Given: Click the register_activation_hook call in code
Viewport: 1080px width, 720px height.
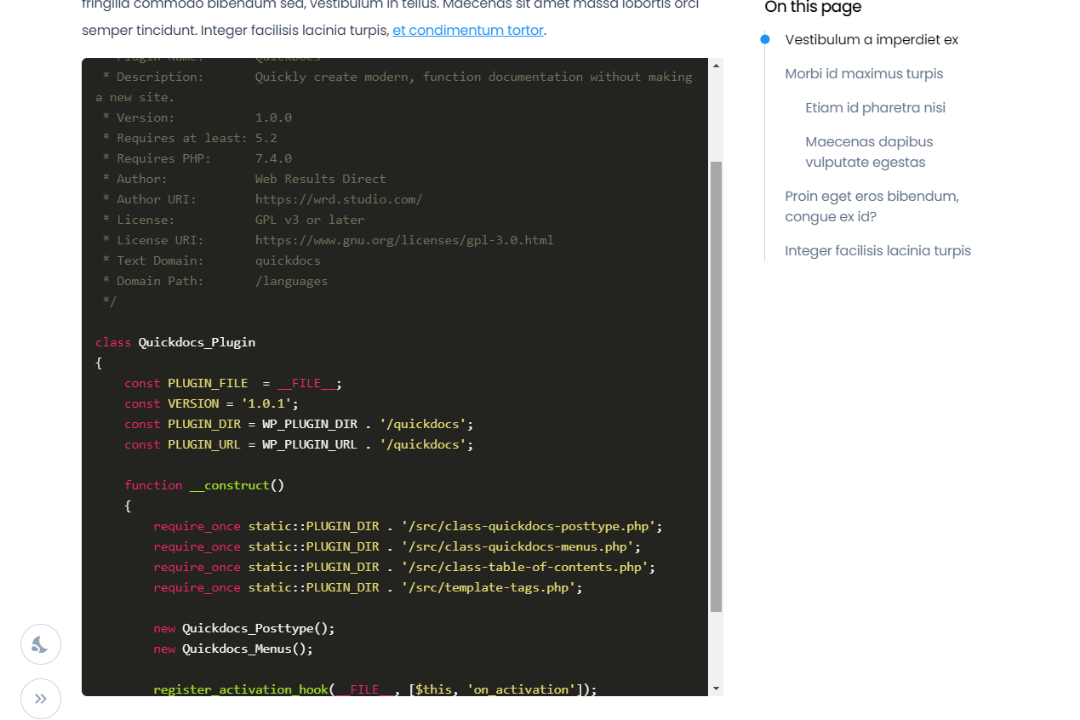Looking at the screenshot, I should coord(240,689).
